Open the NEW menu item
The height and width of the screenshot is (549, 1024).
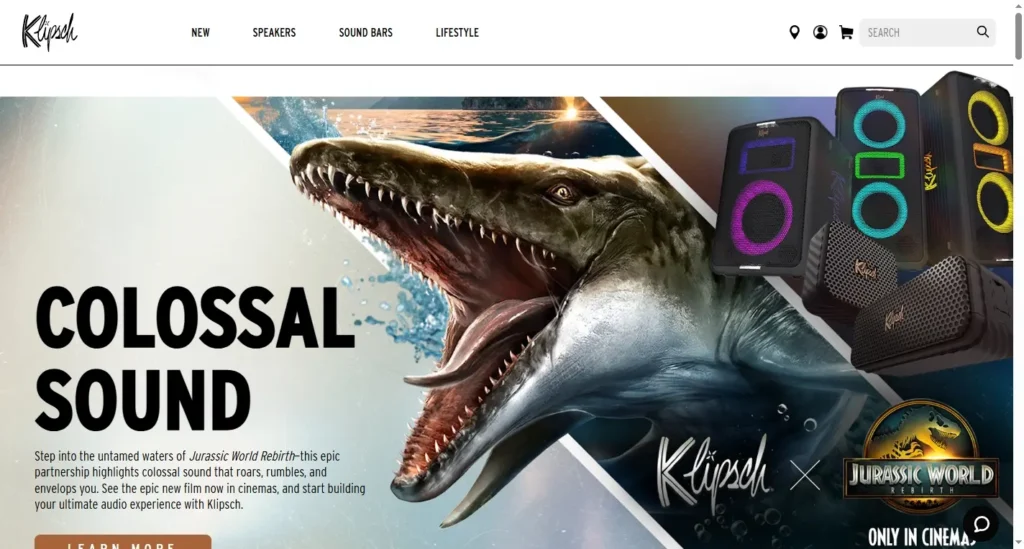[x=200, y=33]
